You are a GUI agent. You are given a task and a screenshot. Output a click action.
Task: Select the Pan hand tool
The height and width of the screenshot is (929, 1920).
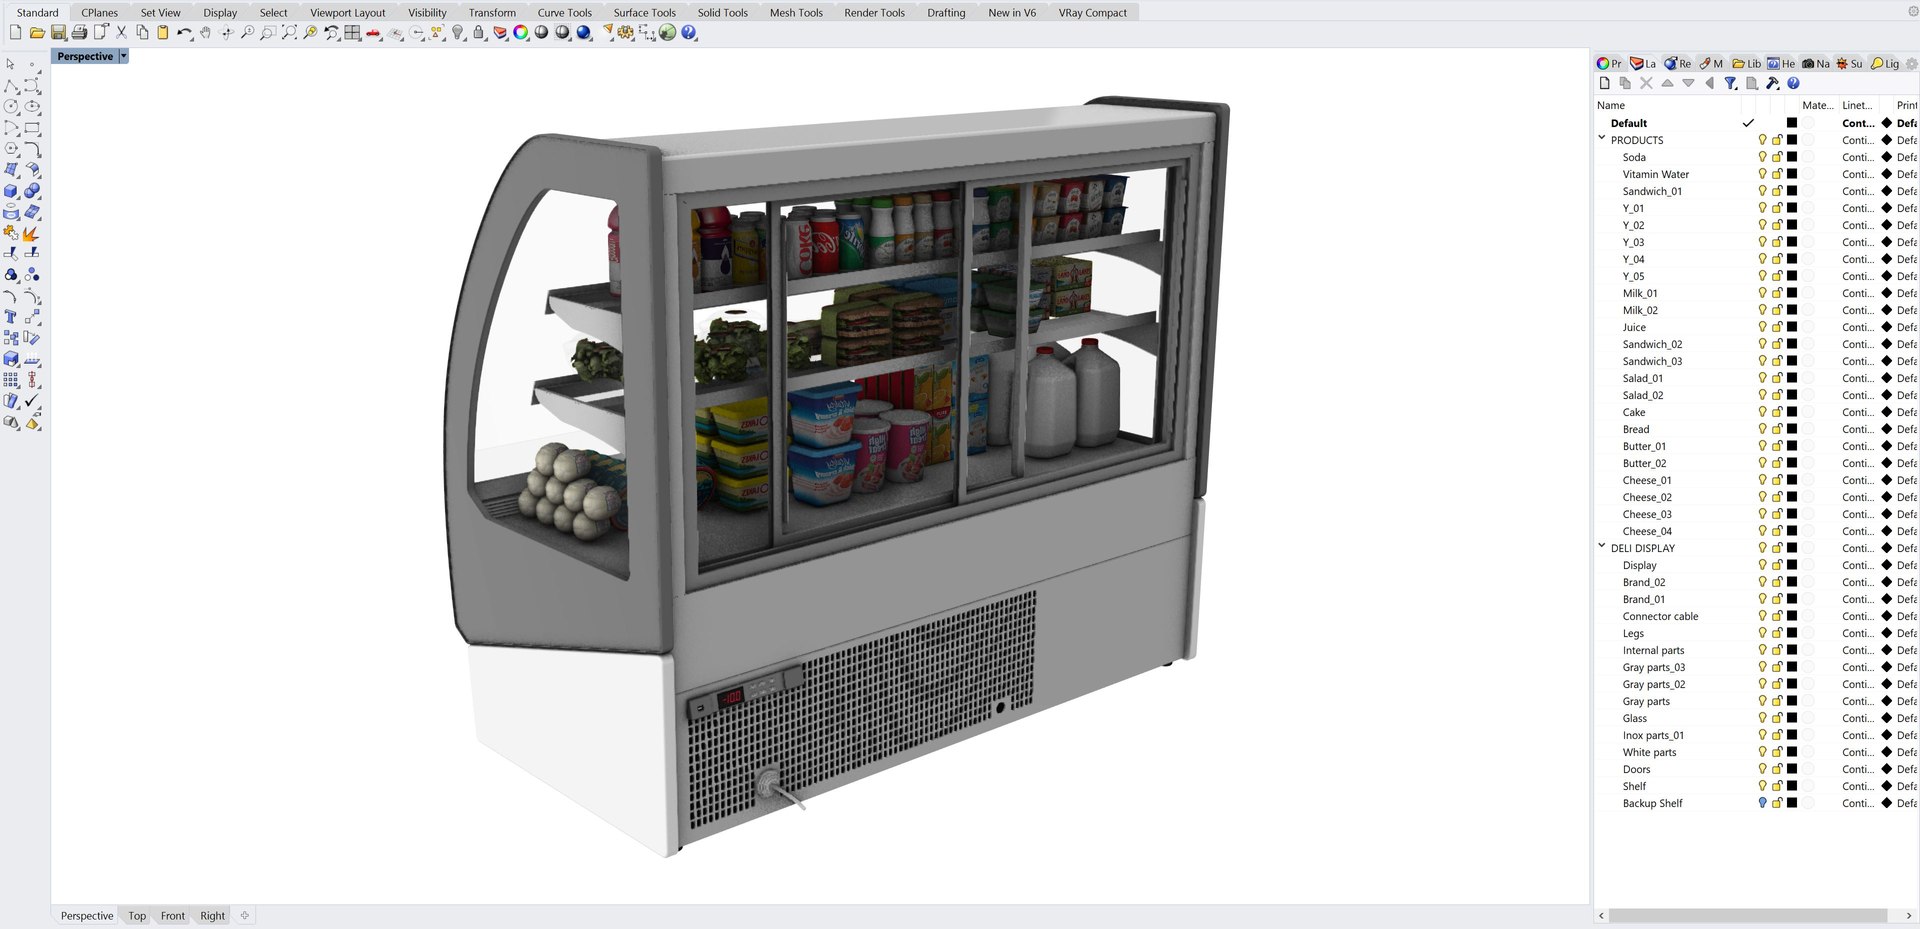205,33
